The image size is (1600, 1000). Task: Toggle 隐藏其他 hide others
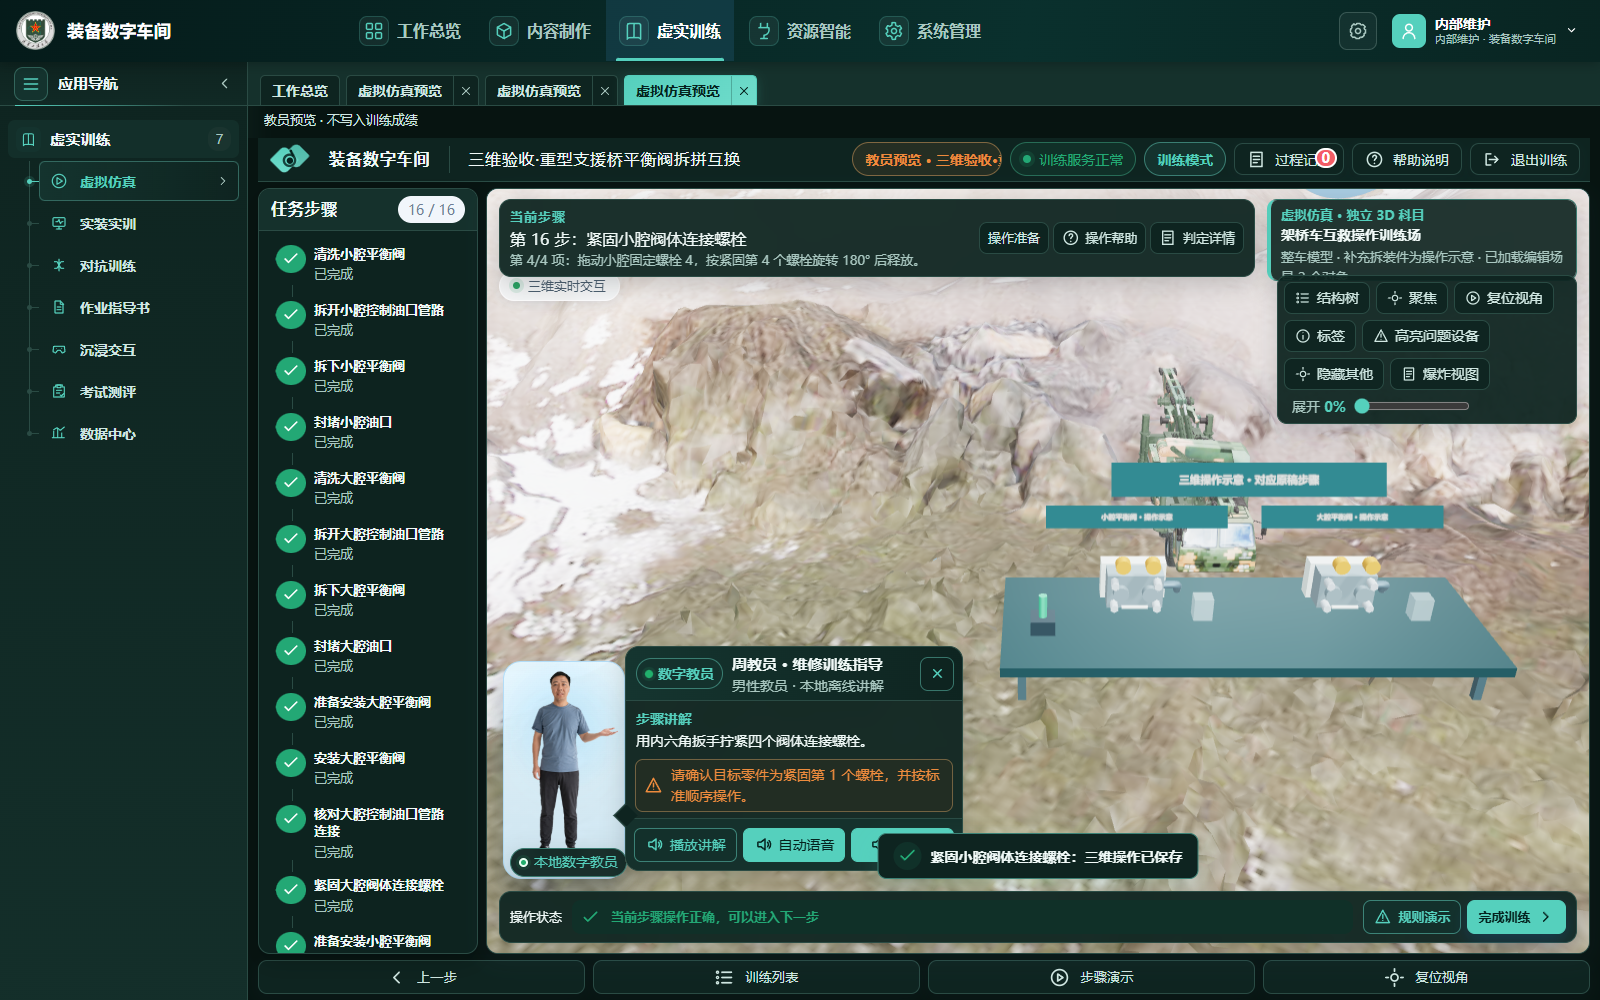[1334, 374]
